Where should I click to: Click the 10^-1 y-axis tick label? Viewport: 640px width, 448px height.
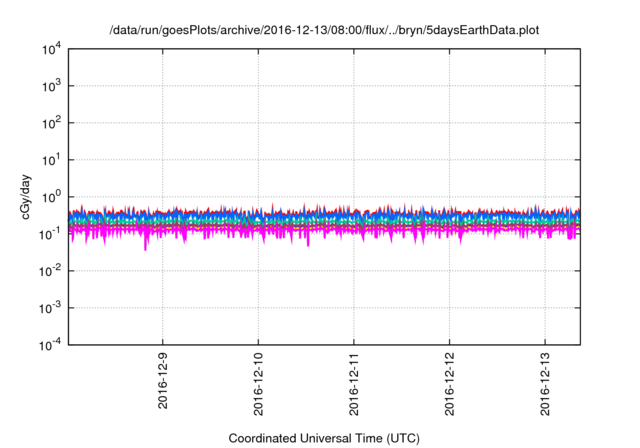(x=50, y=234)
